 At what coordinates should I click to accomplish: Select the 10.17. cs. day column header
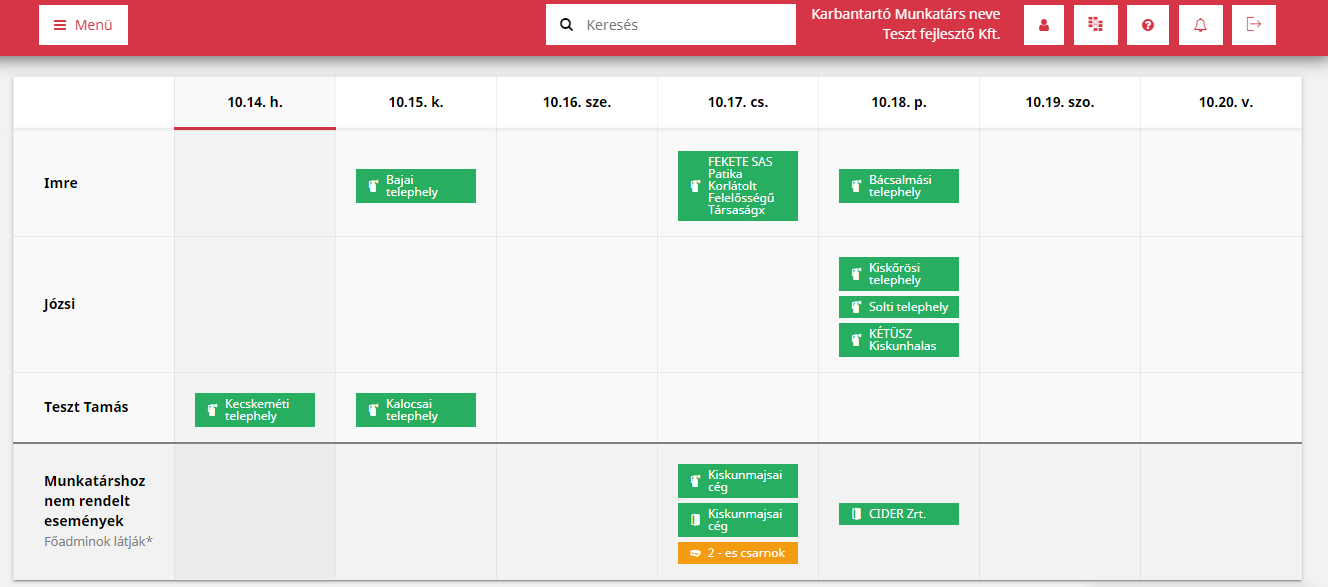[738, 102]
